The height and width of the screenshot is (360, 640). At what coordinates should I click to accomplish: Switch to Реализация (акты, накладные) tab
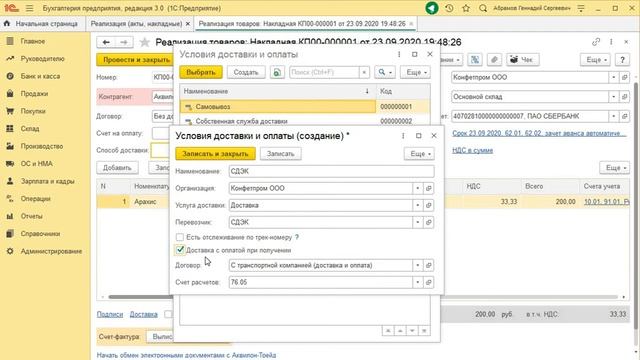136,24
